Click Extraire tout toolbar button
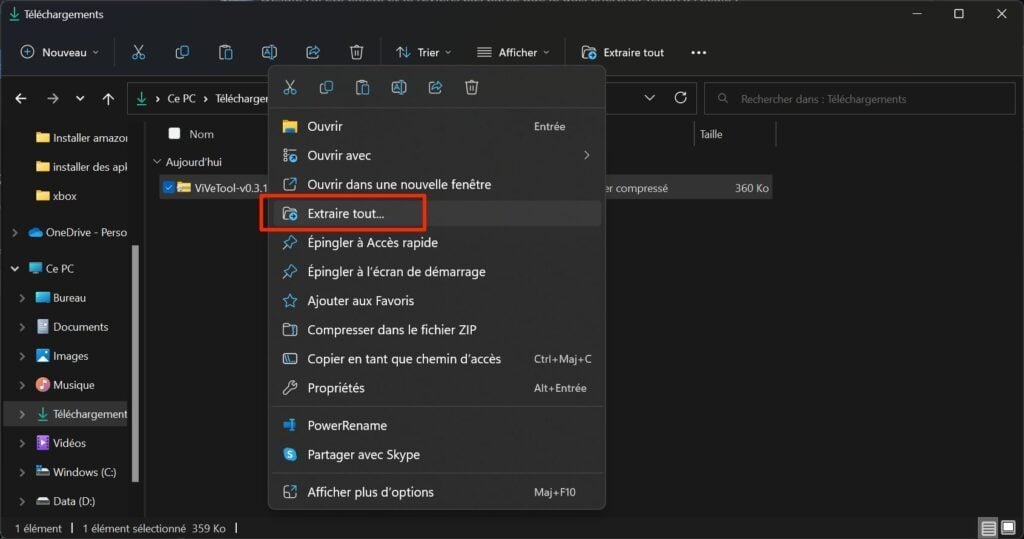Image resolution: width=1024 pixels, height=539 pixels. click(x=622, y=52)
